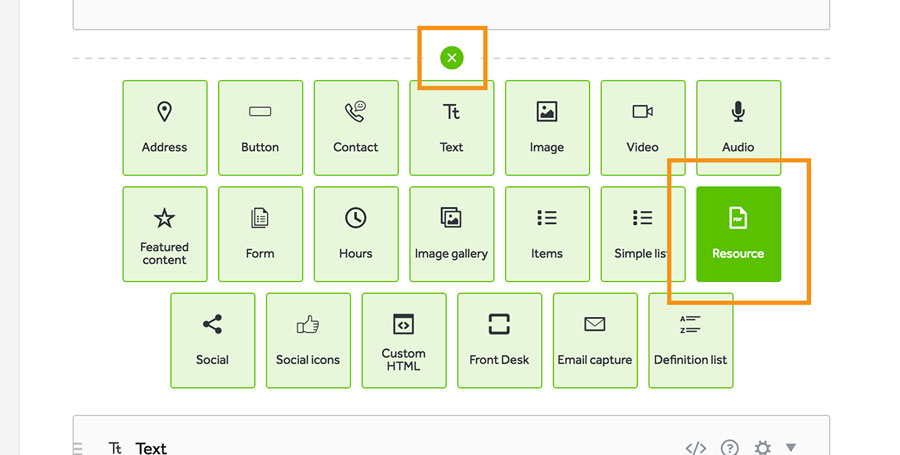900x455 pixels.
Task: Select the highlighted Resource block
Action: (738, 234)
